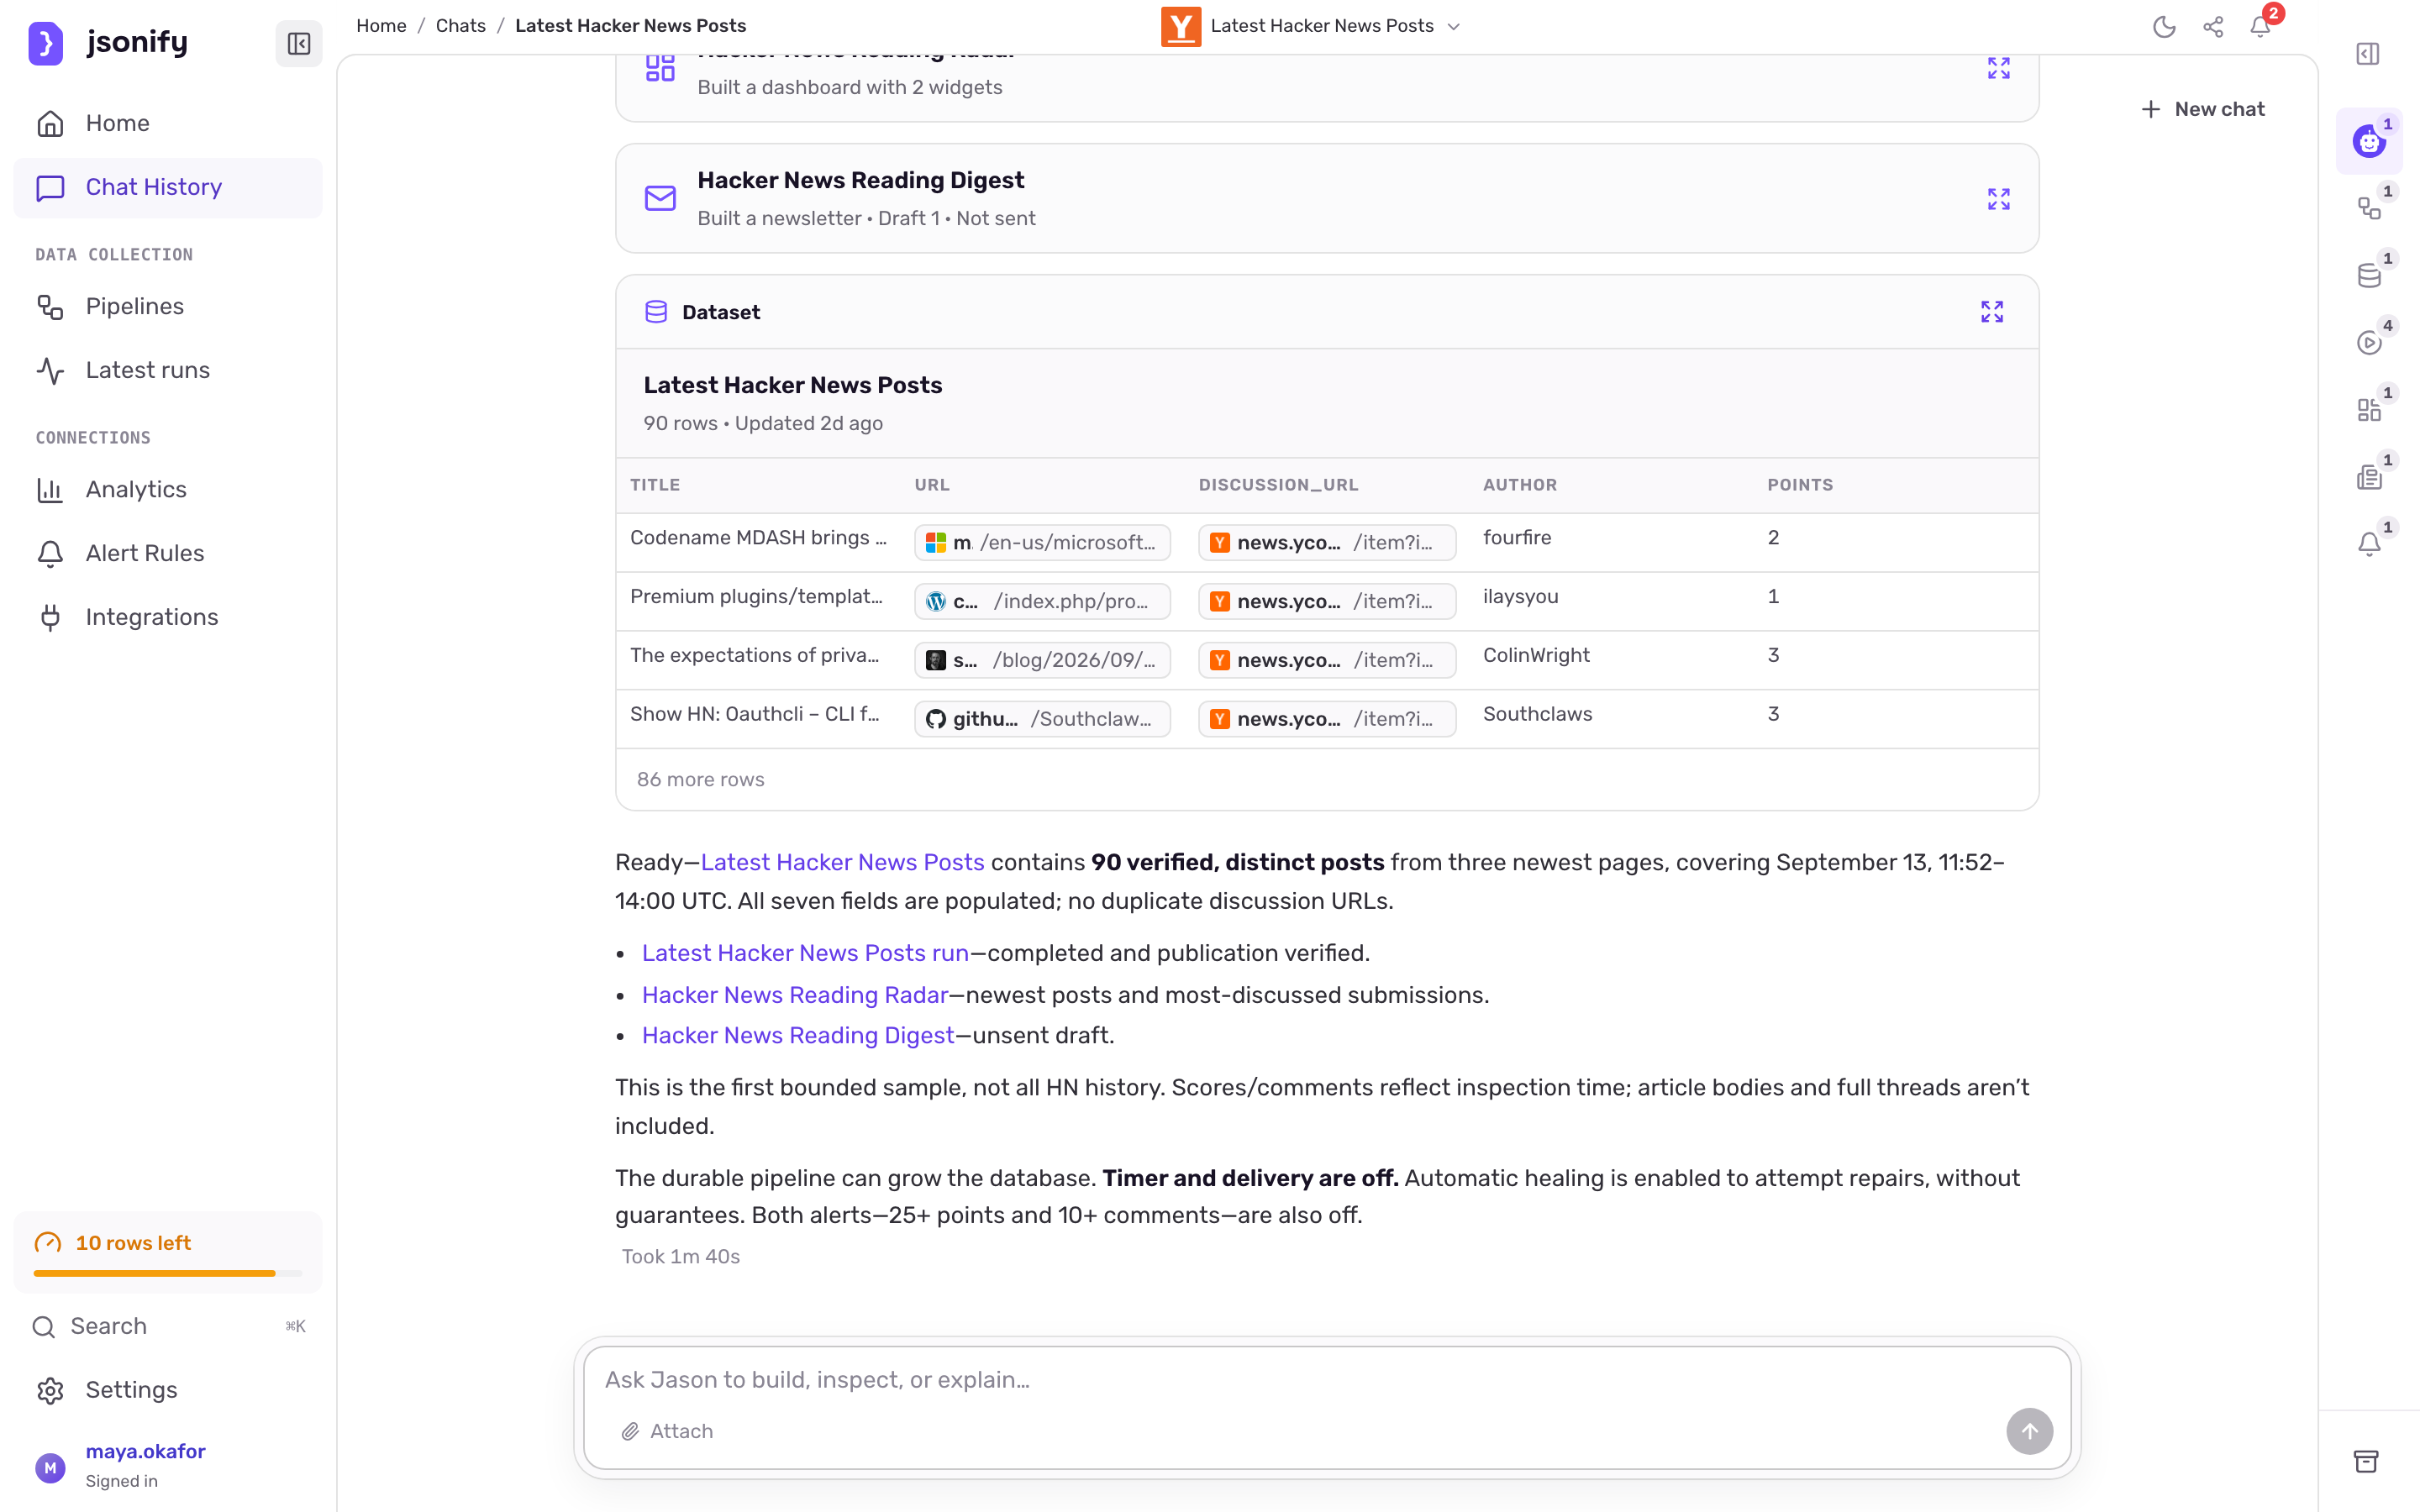Screen dimensions: 2420x1512
Task: Start a New chat
Action: coord(2203,109)
